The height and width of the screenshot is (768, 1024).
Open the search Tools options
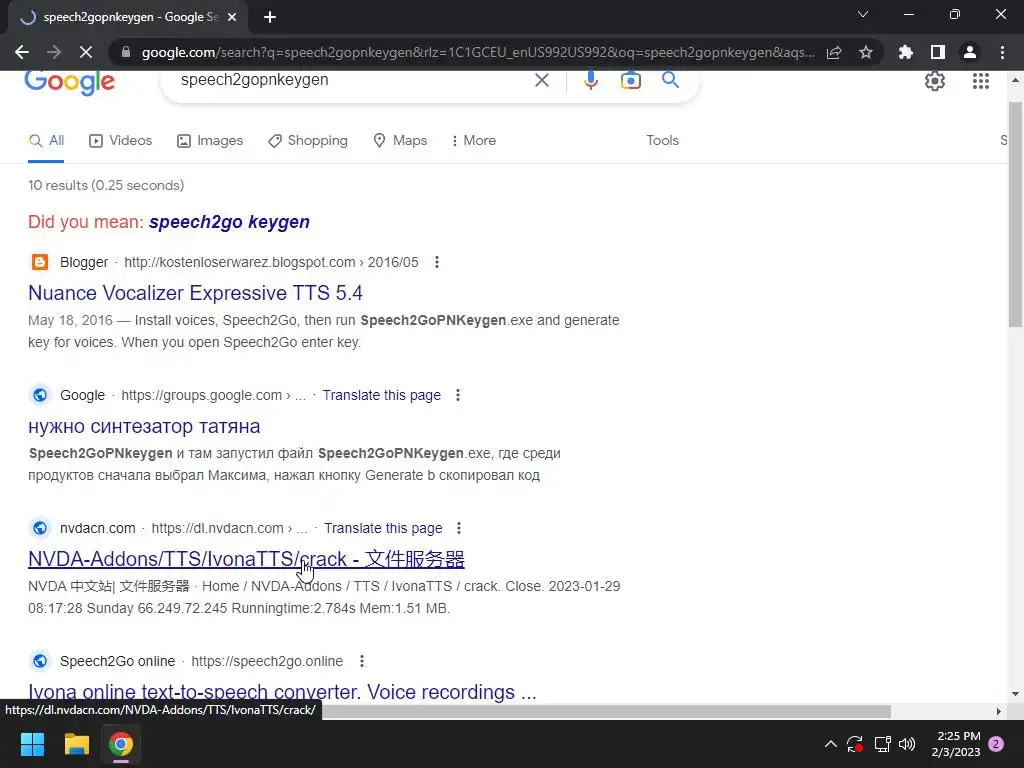pyautogui.click(x=662, y=140)
